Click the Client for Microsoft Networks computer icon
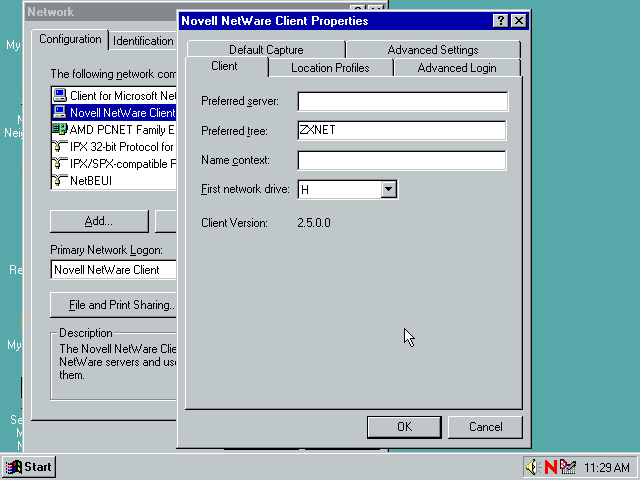Viewport: 640px width, 480px height. coord(60,95)
